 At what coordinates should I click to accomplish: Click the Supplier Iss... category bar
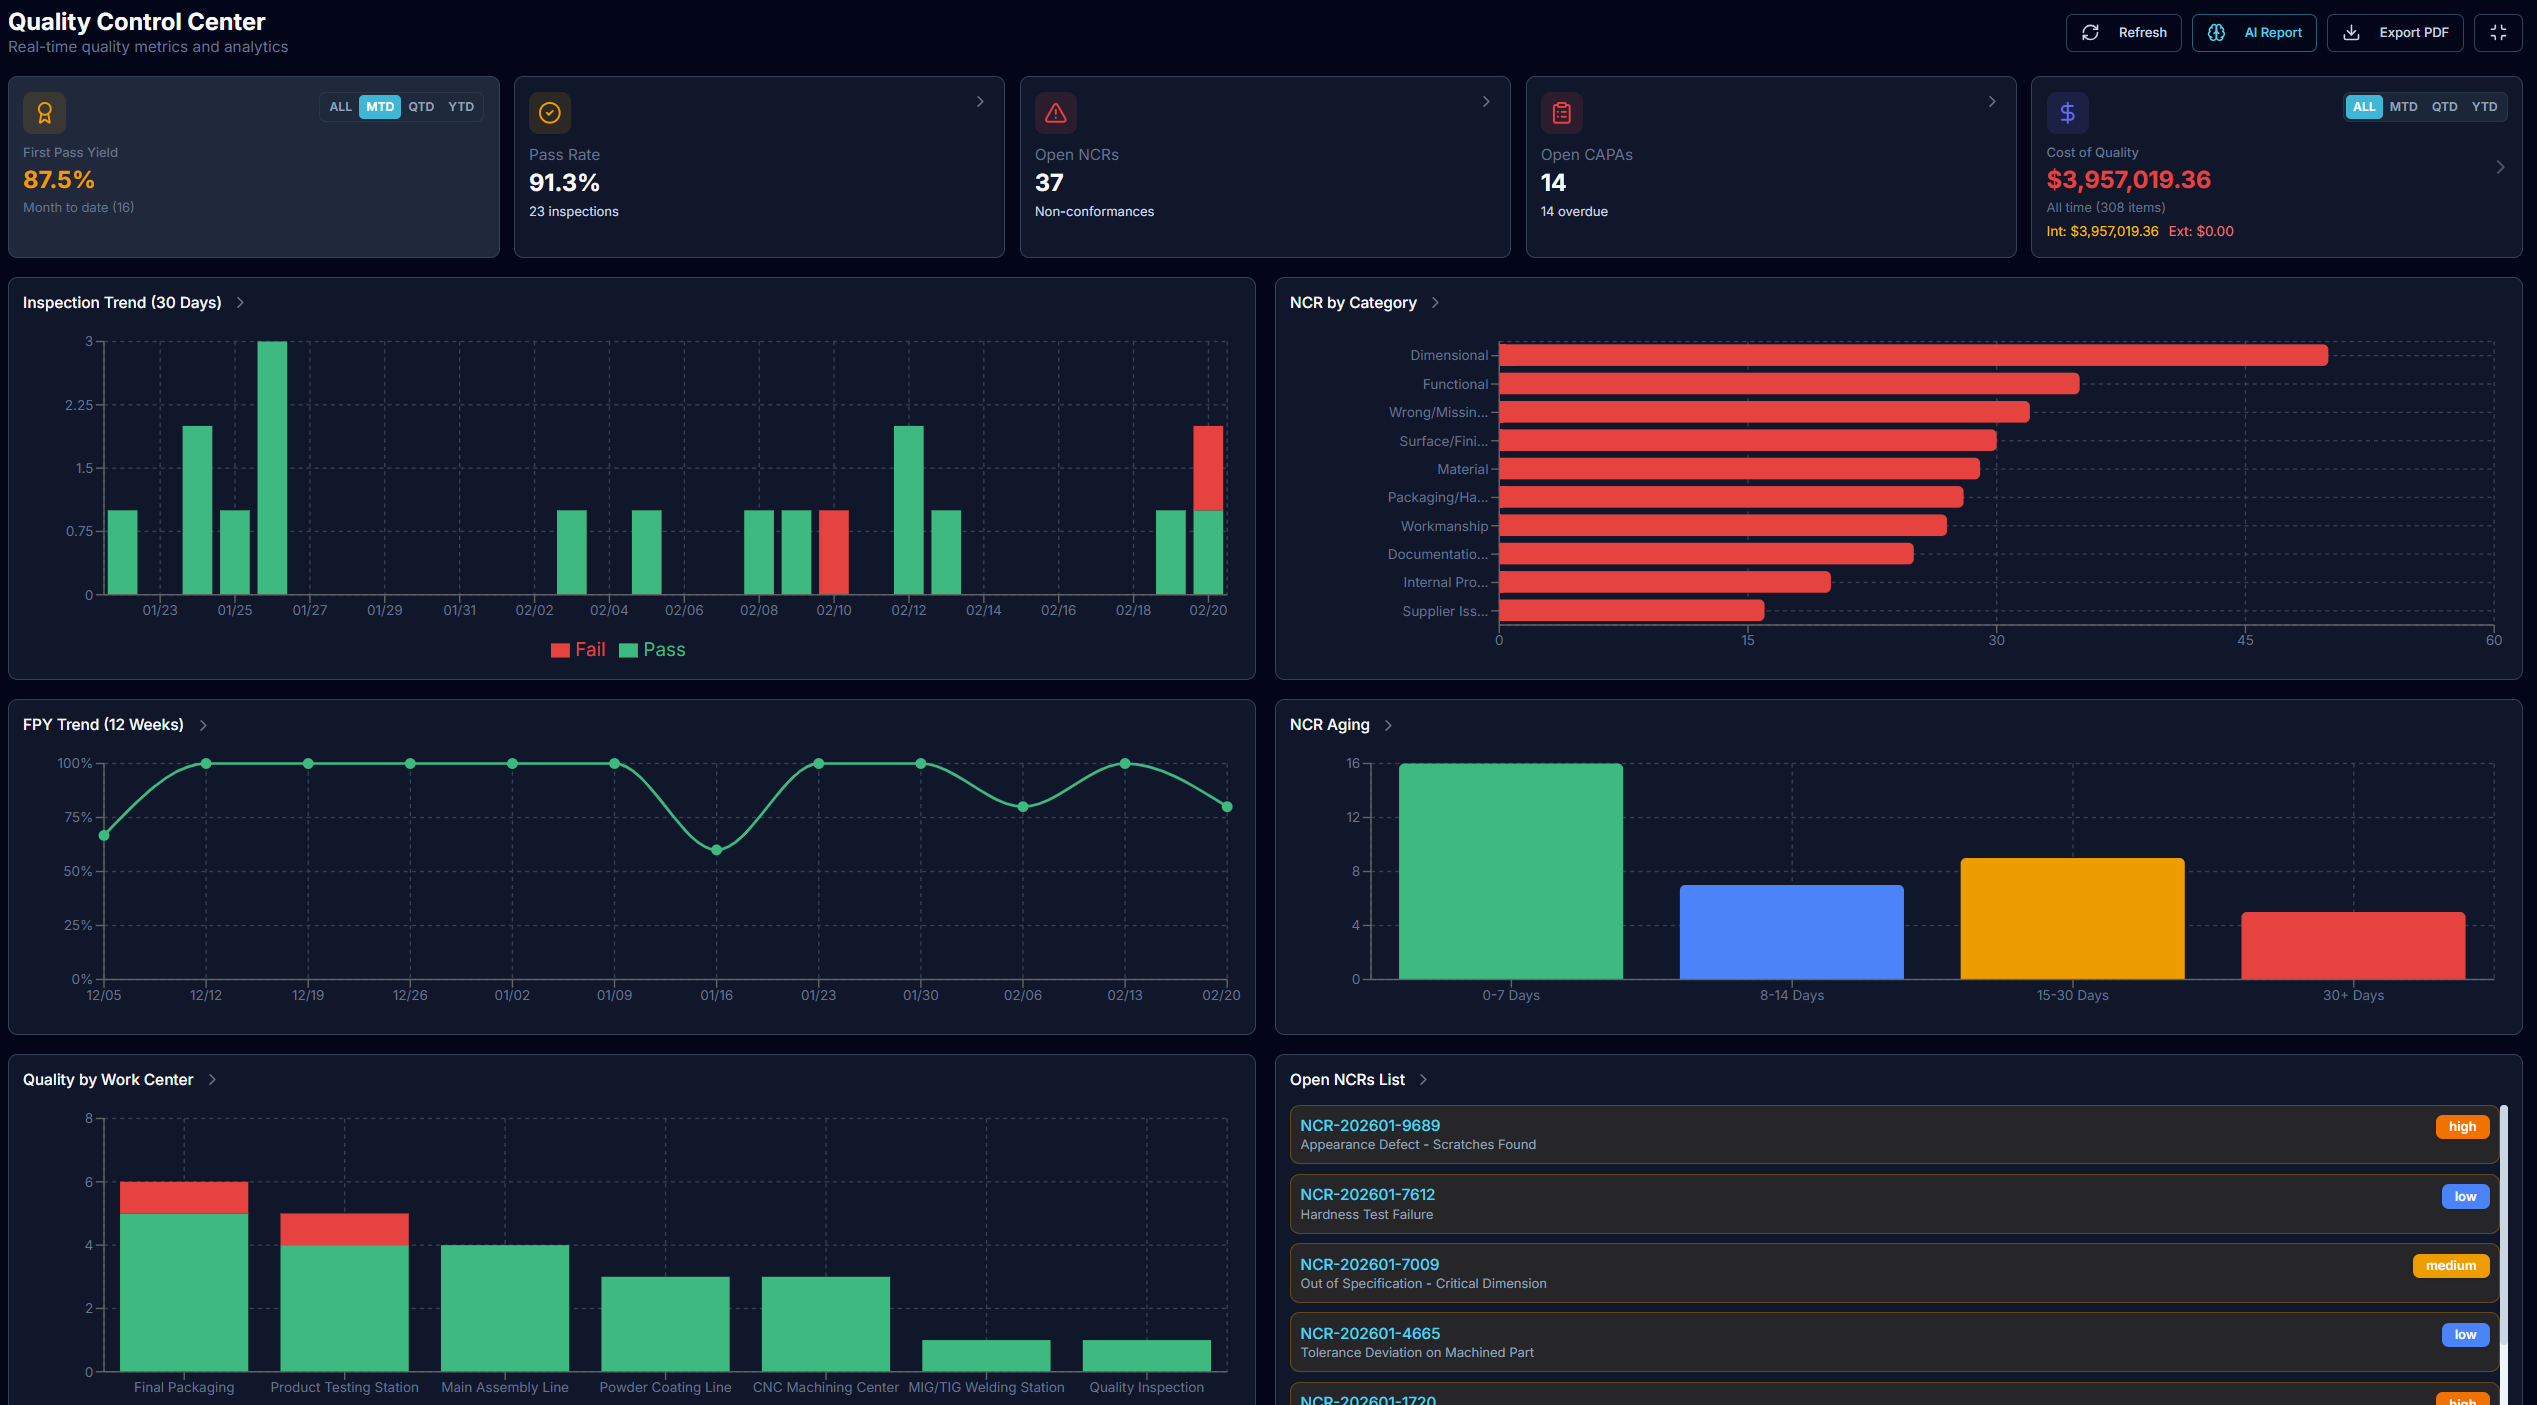(1631, 611)
